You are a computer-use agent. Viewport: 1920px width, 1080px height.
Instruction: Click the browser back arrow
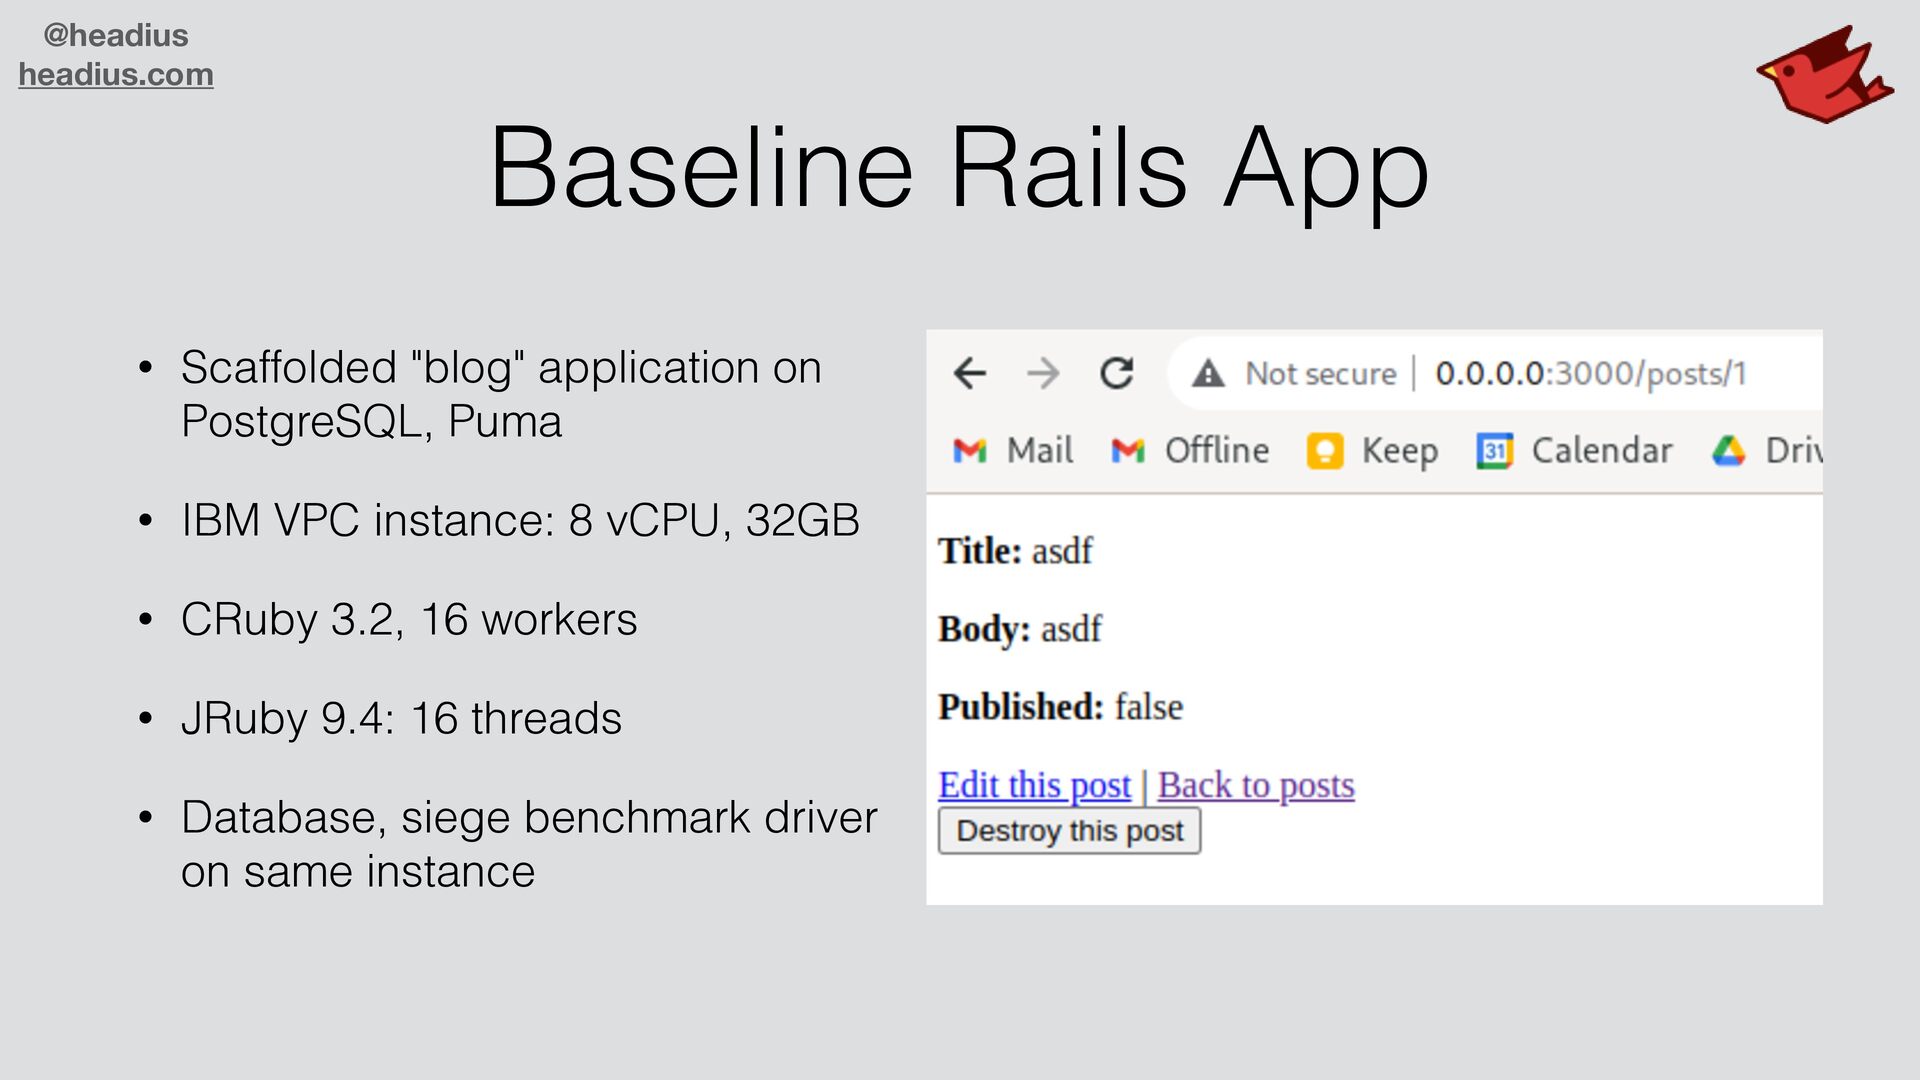click(969, 373)
